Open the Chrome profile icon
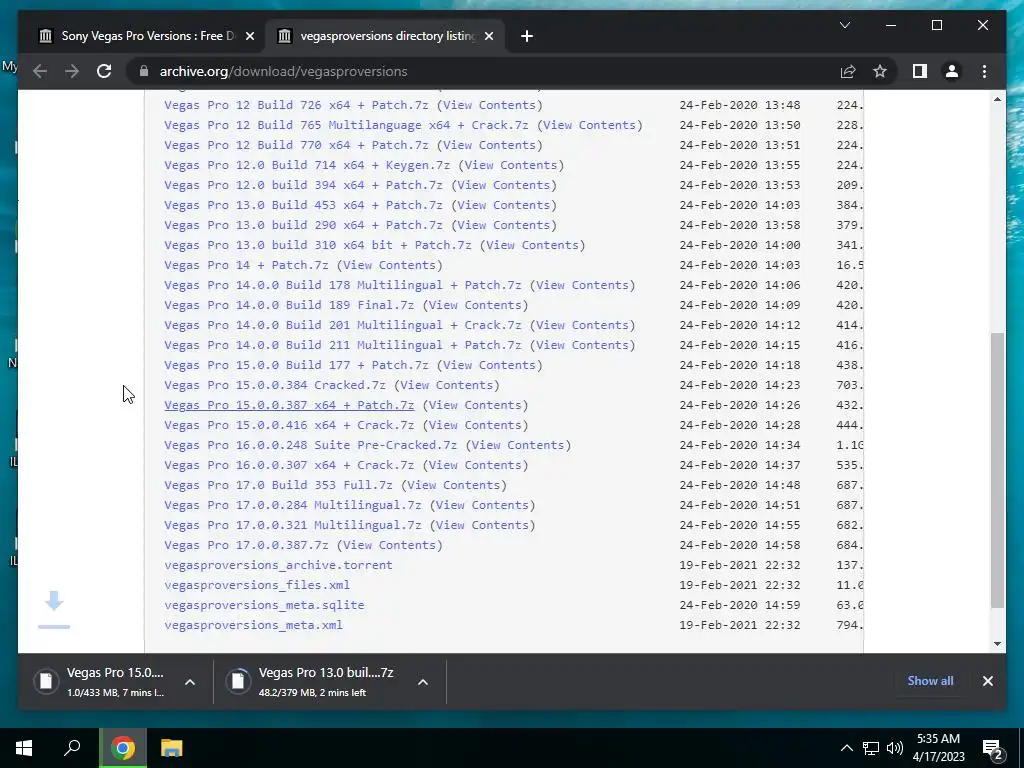 (x=952, y=71)
